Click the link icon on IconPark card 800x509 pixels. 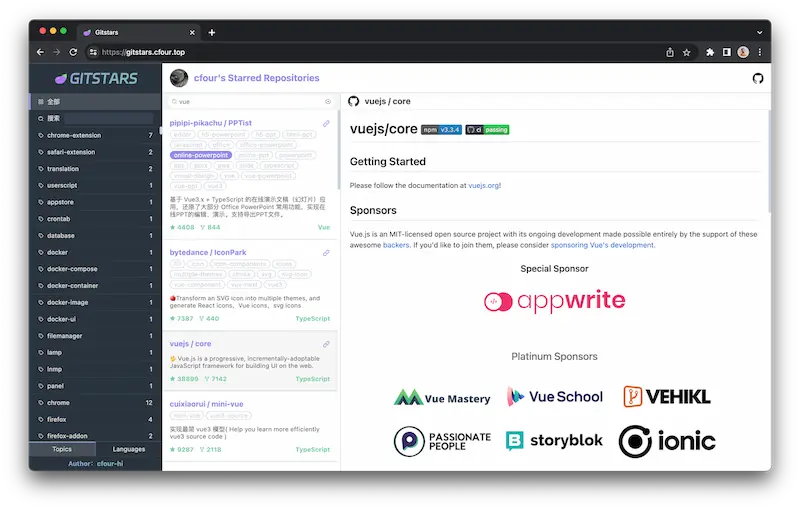click(x=326, y=253)
